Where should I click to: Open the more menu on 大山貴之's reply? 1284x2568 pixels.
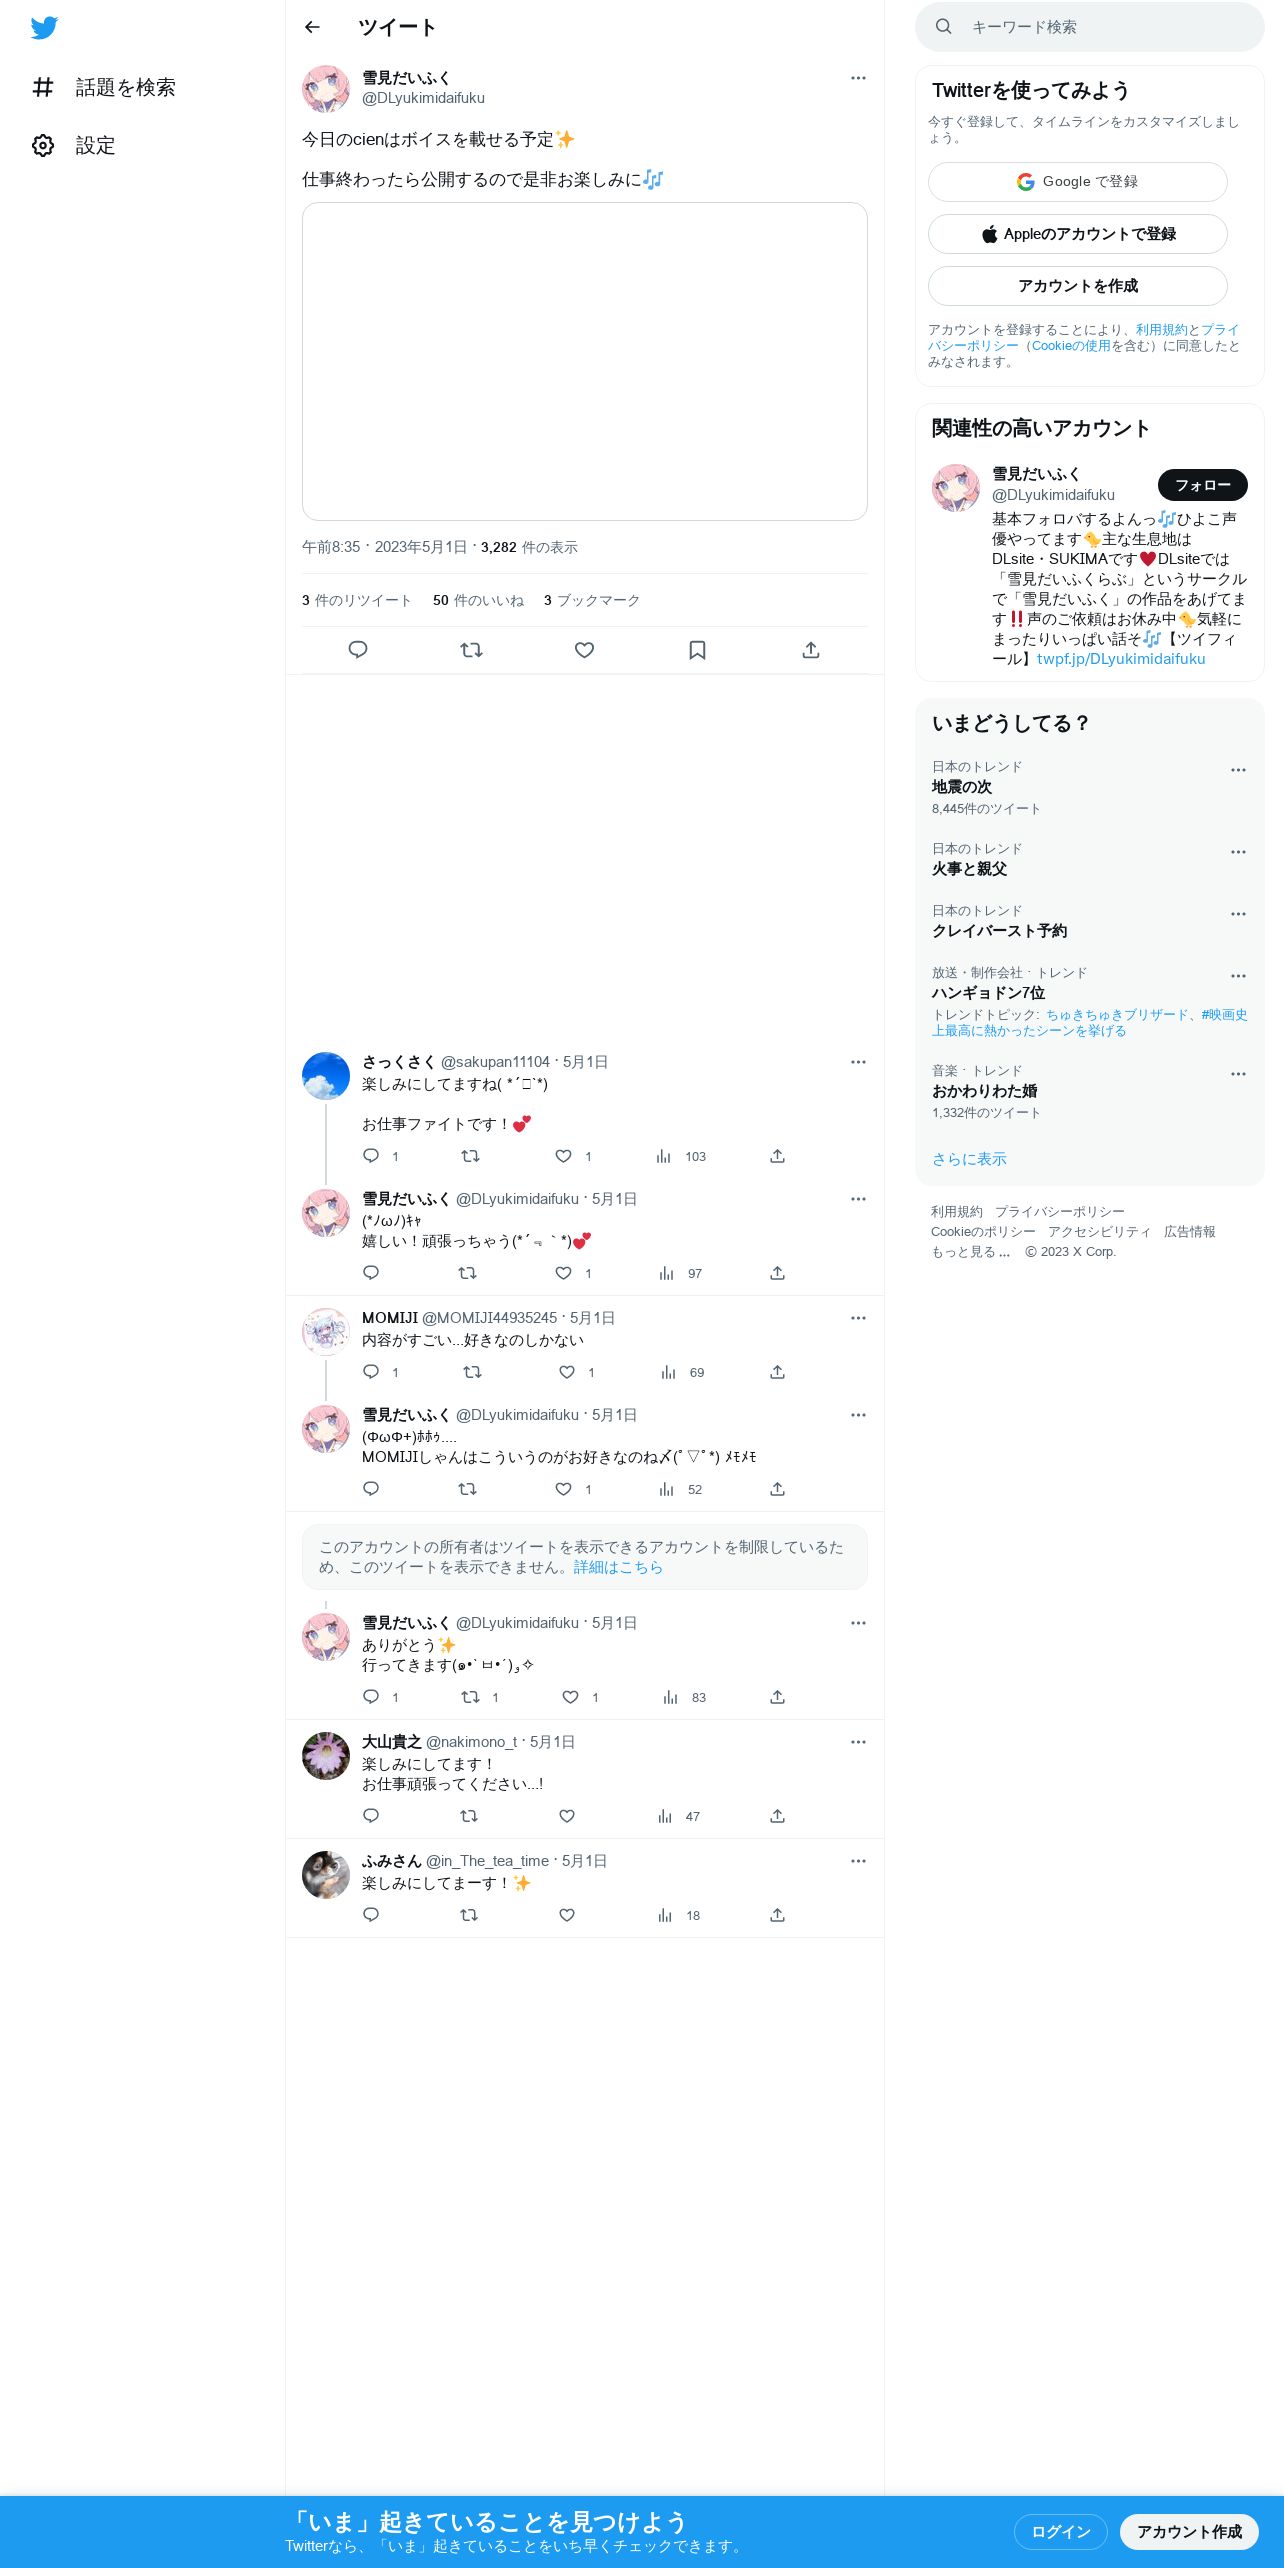pyautogui.click(x=858, y=1742)
